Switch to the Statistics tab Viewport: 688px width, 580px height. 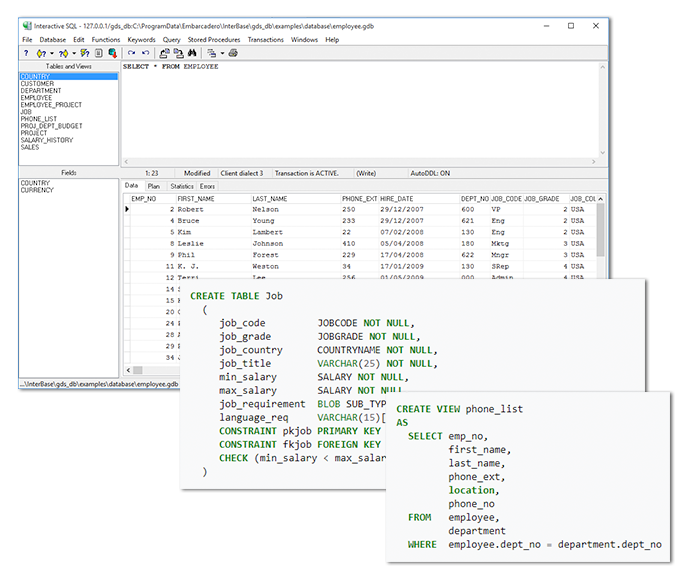point(182,186)
